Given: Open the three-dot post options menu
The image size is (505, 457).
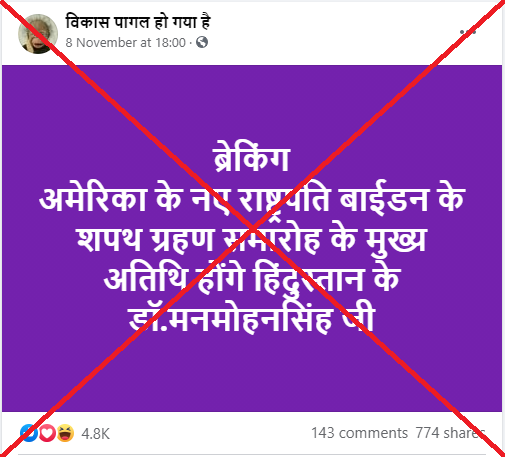Looking at the screenshot, I should 468,32.
